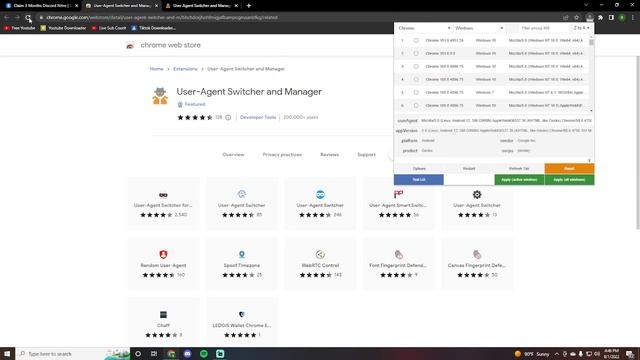Open the User-Agent Switcher for... related extension card
Viewport: 640px width, 360px height.
point(163,203)
